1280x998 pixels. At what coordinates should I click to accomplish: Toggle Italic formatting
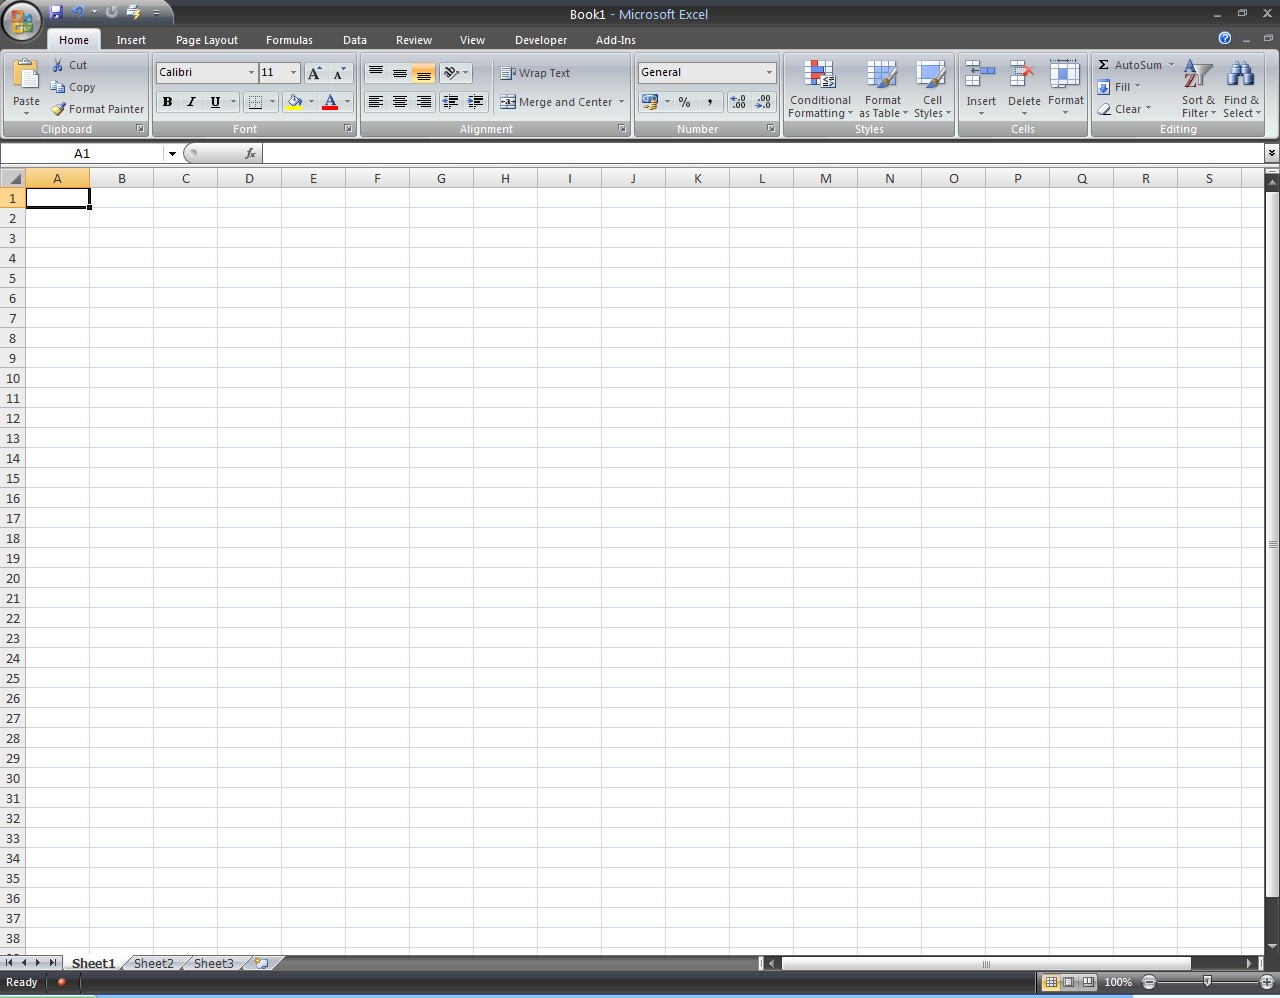(x=191, y=102)
